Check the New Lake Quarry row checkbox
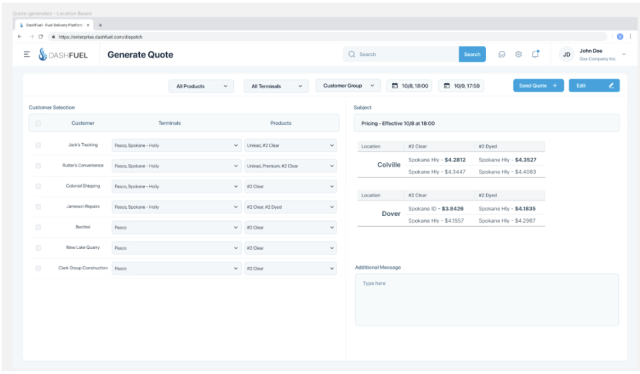The height and width of the screenshot is (374, 640). point(38,248)
